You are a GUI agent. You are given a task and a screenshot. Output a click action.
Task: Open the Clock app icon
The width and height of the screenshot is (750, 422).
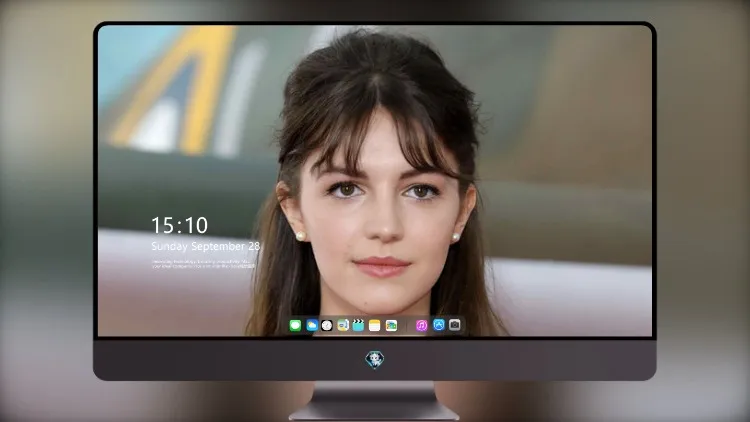coord(327,325)
